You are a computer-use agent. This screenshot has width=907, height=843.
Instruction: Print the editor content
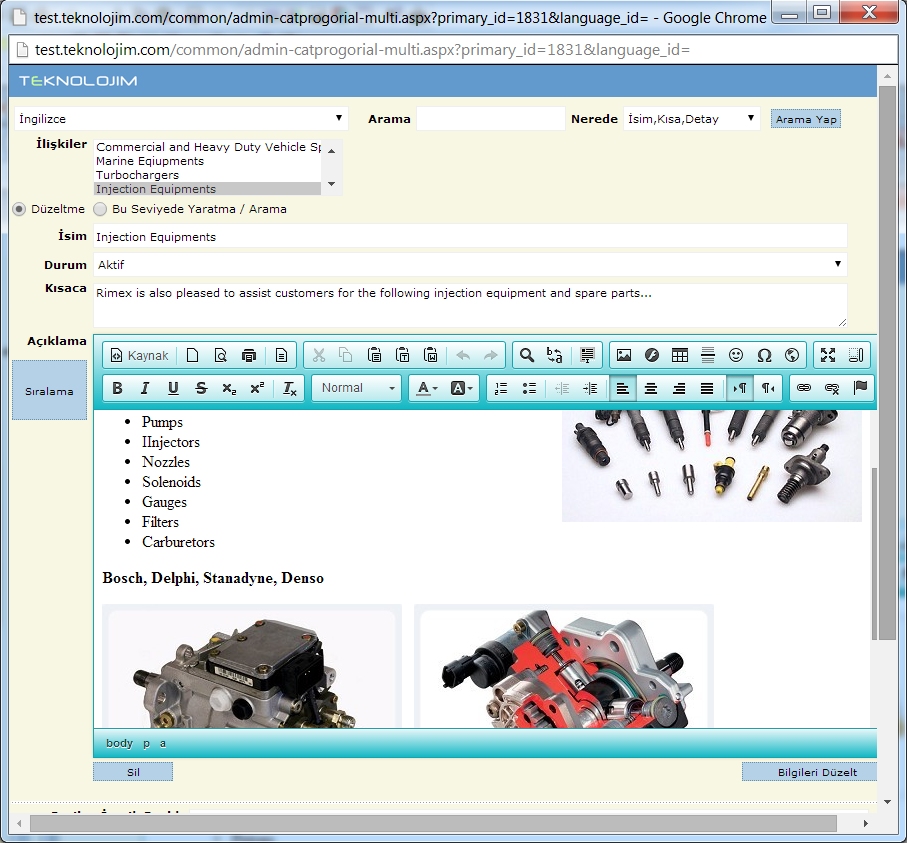(x=249, y=355)
